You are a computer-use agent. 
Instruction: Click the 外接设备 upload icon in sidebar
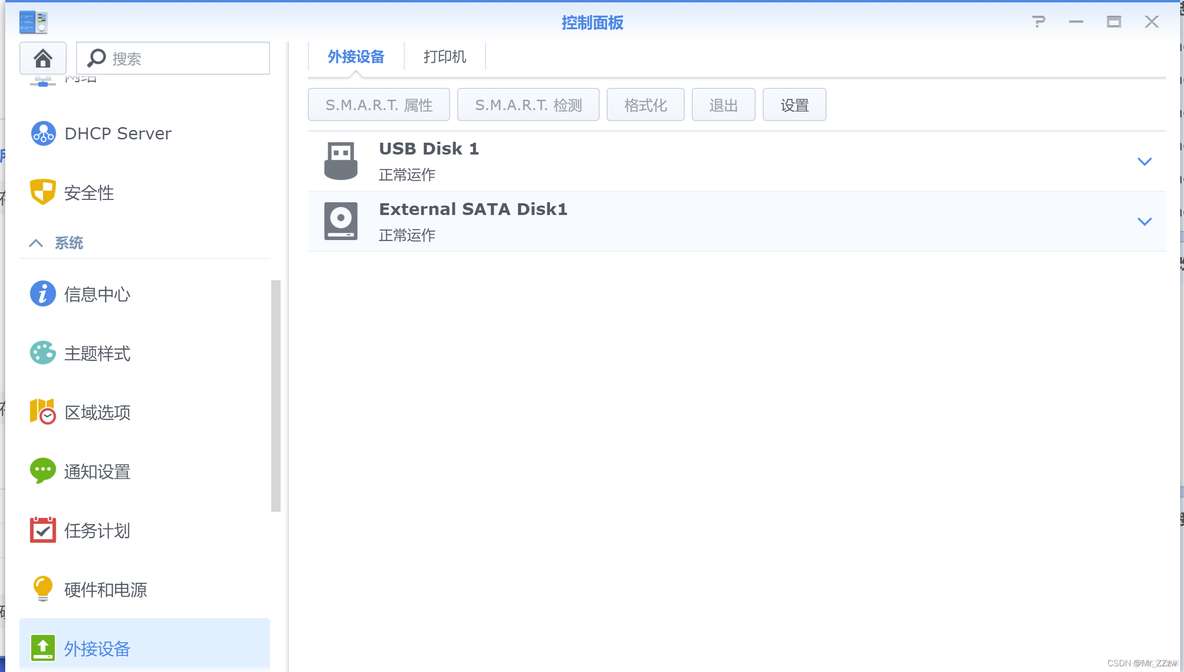(43, 648)
